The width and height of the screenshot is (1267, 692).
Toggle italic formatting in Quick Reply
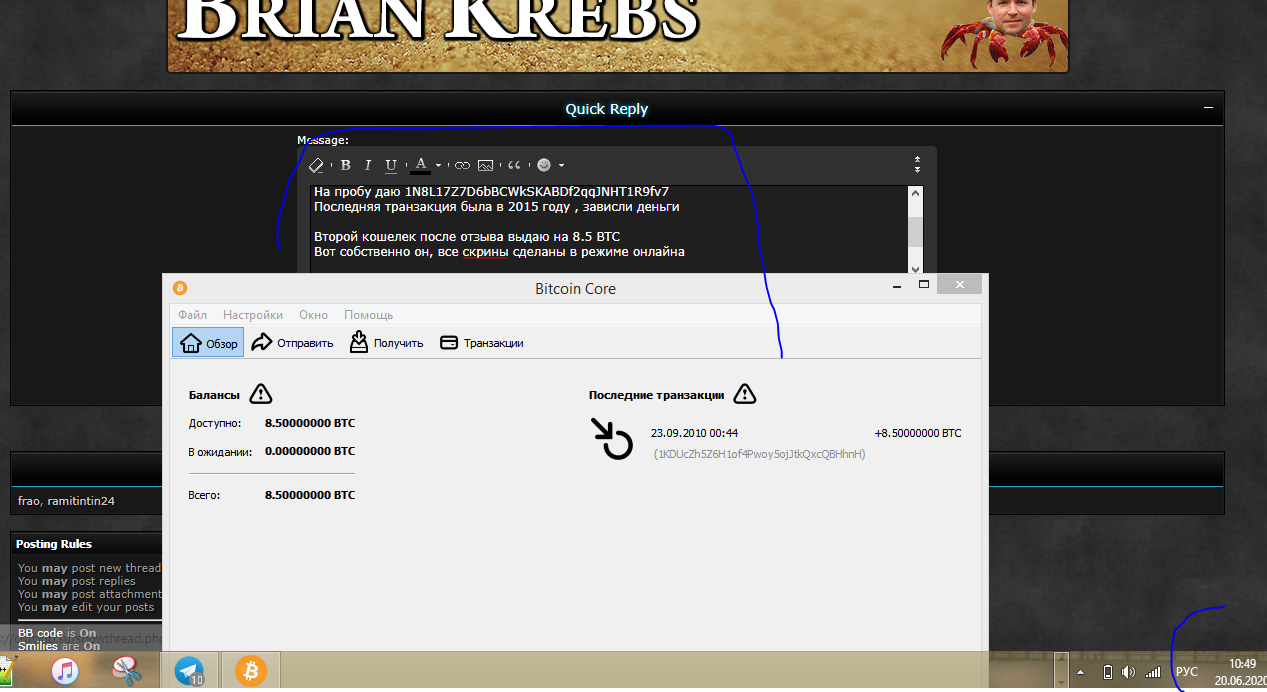(x=367, y=165)
